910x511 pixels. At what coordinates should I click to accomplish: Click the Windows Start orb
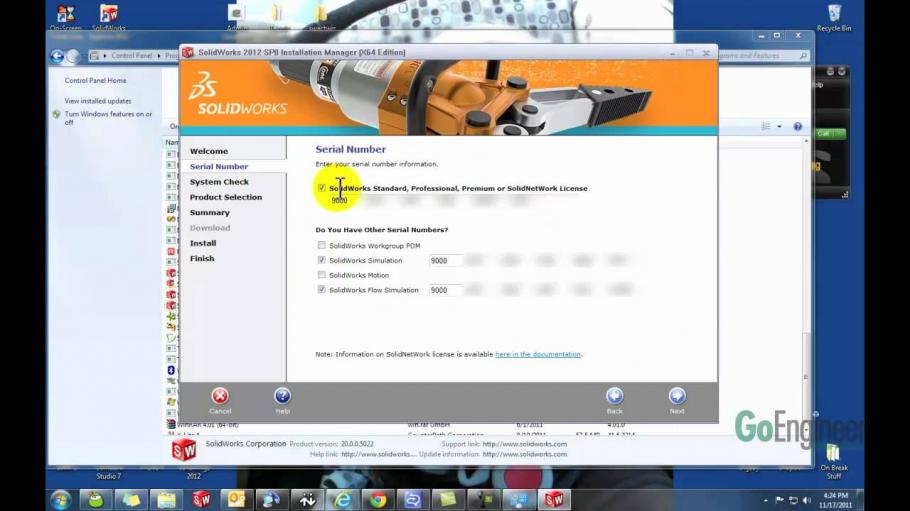60,499
